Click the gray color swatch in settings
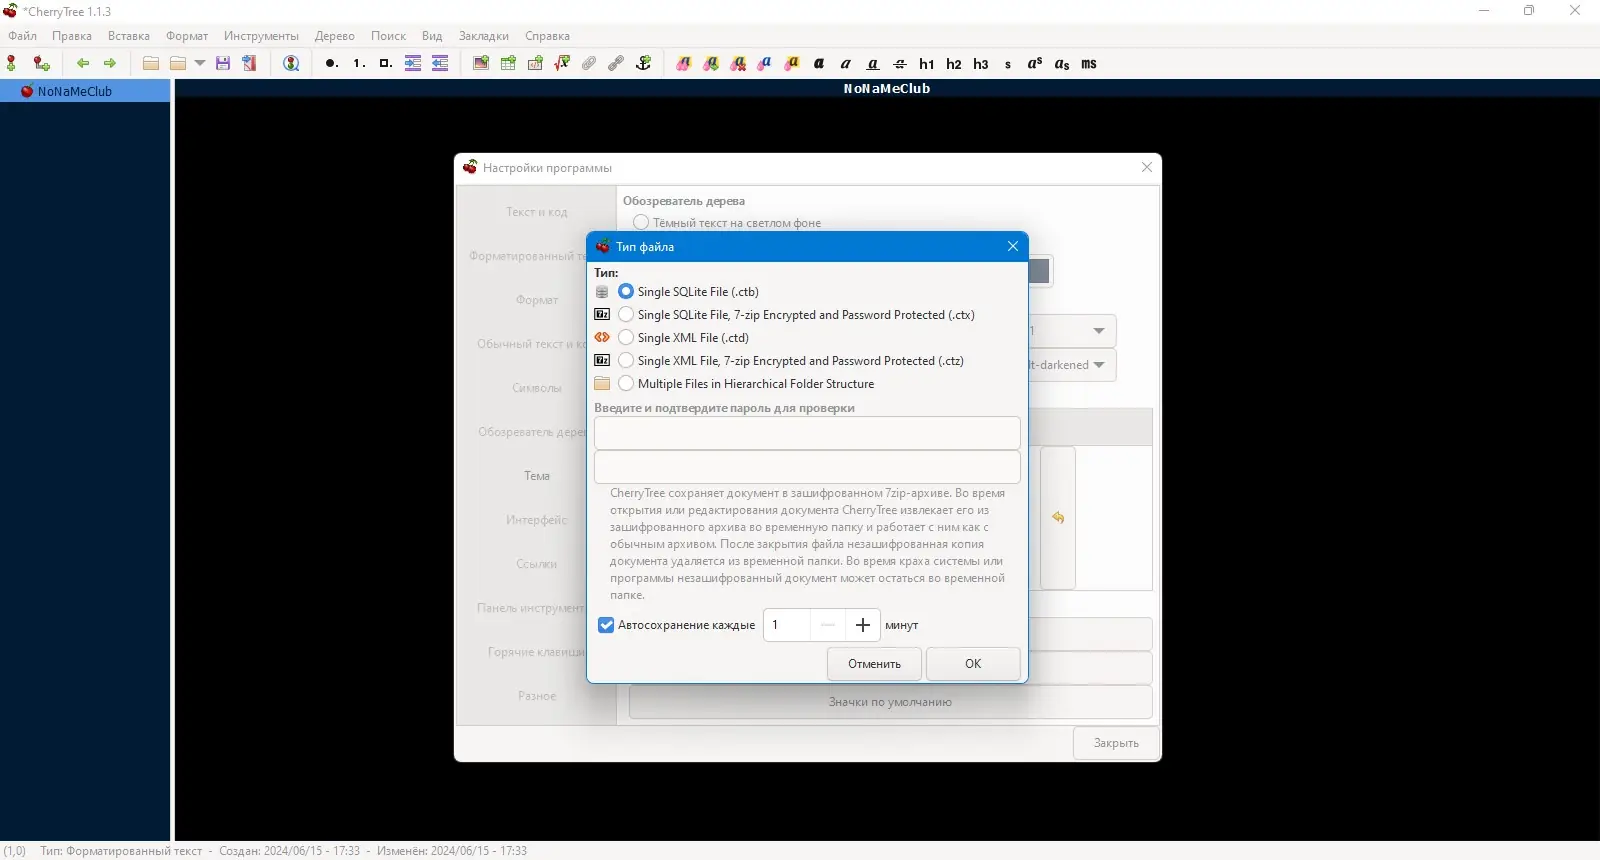This screenshot has height=860, width=1600. (x=1040, y=271)
